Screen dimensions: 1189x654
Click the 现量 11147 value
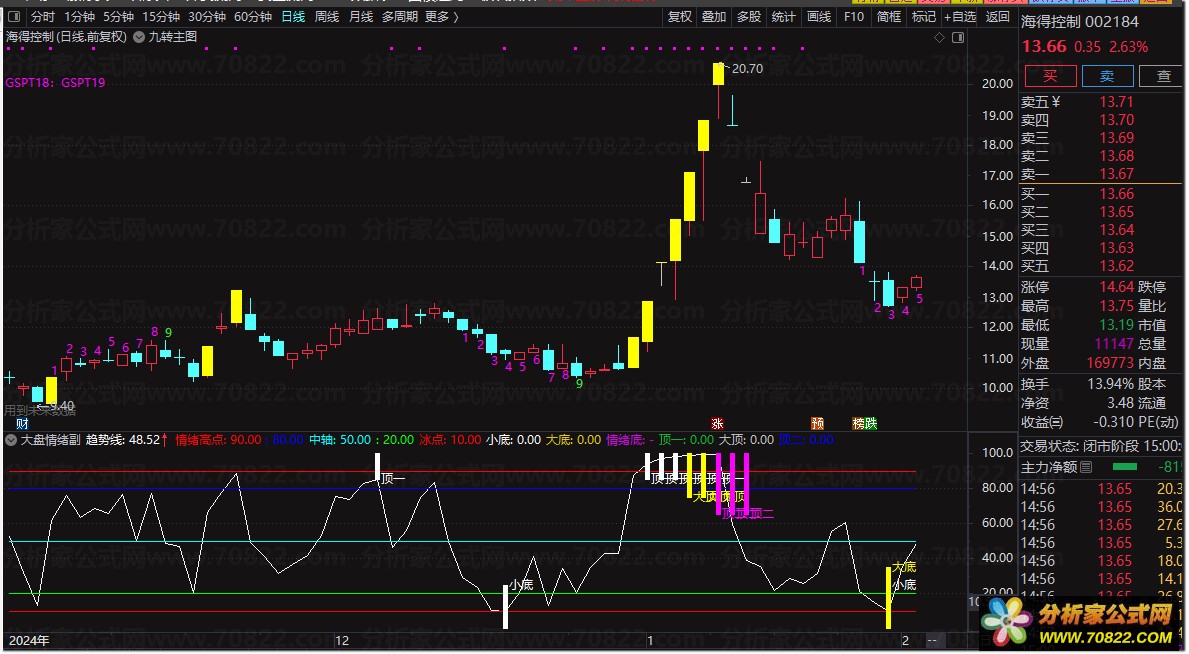[1115, 344]
